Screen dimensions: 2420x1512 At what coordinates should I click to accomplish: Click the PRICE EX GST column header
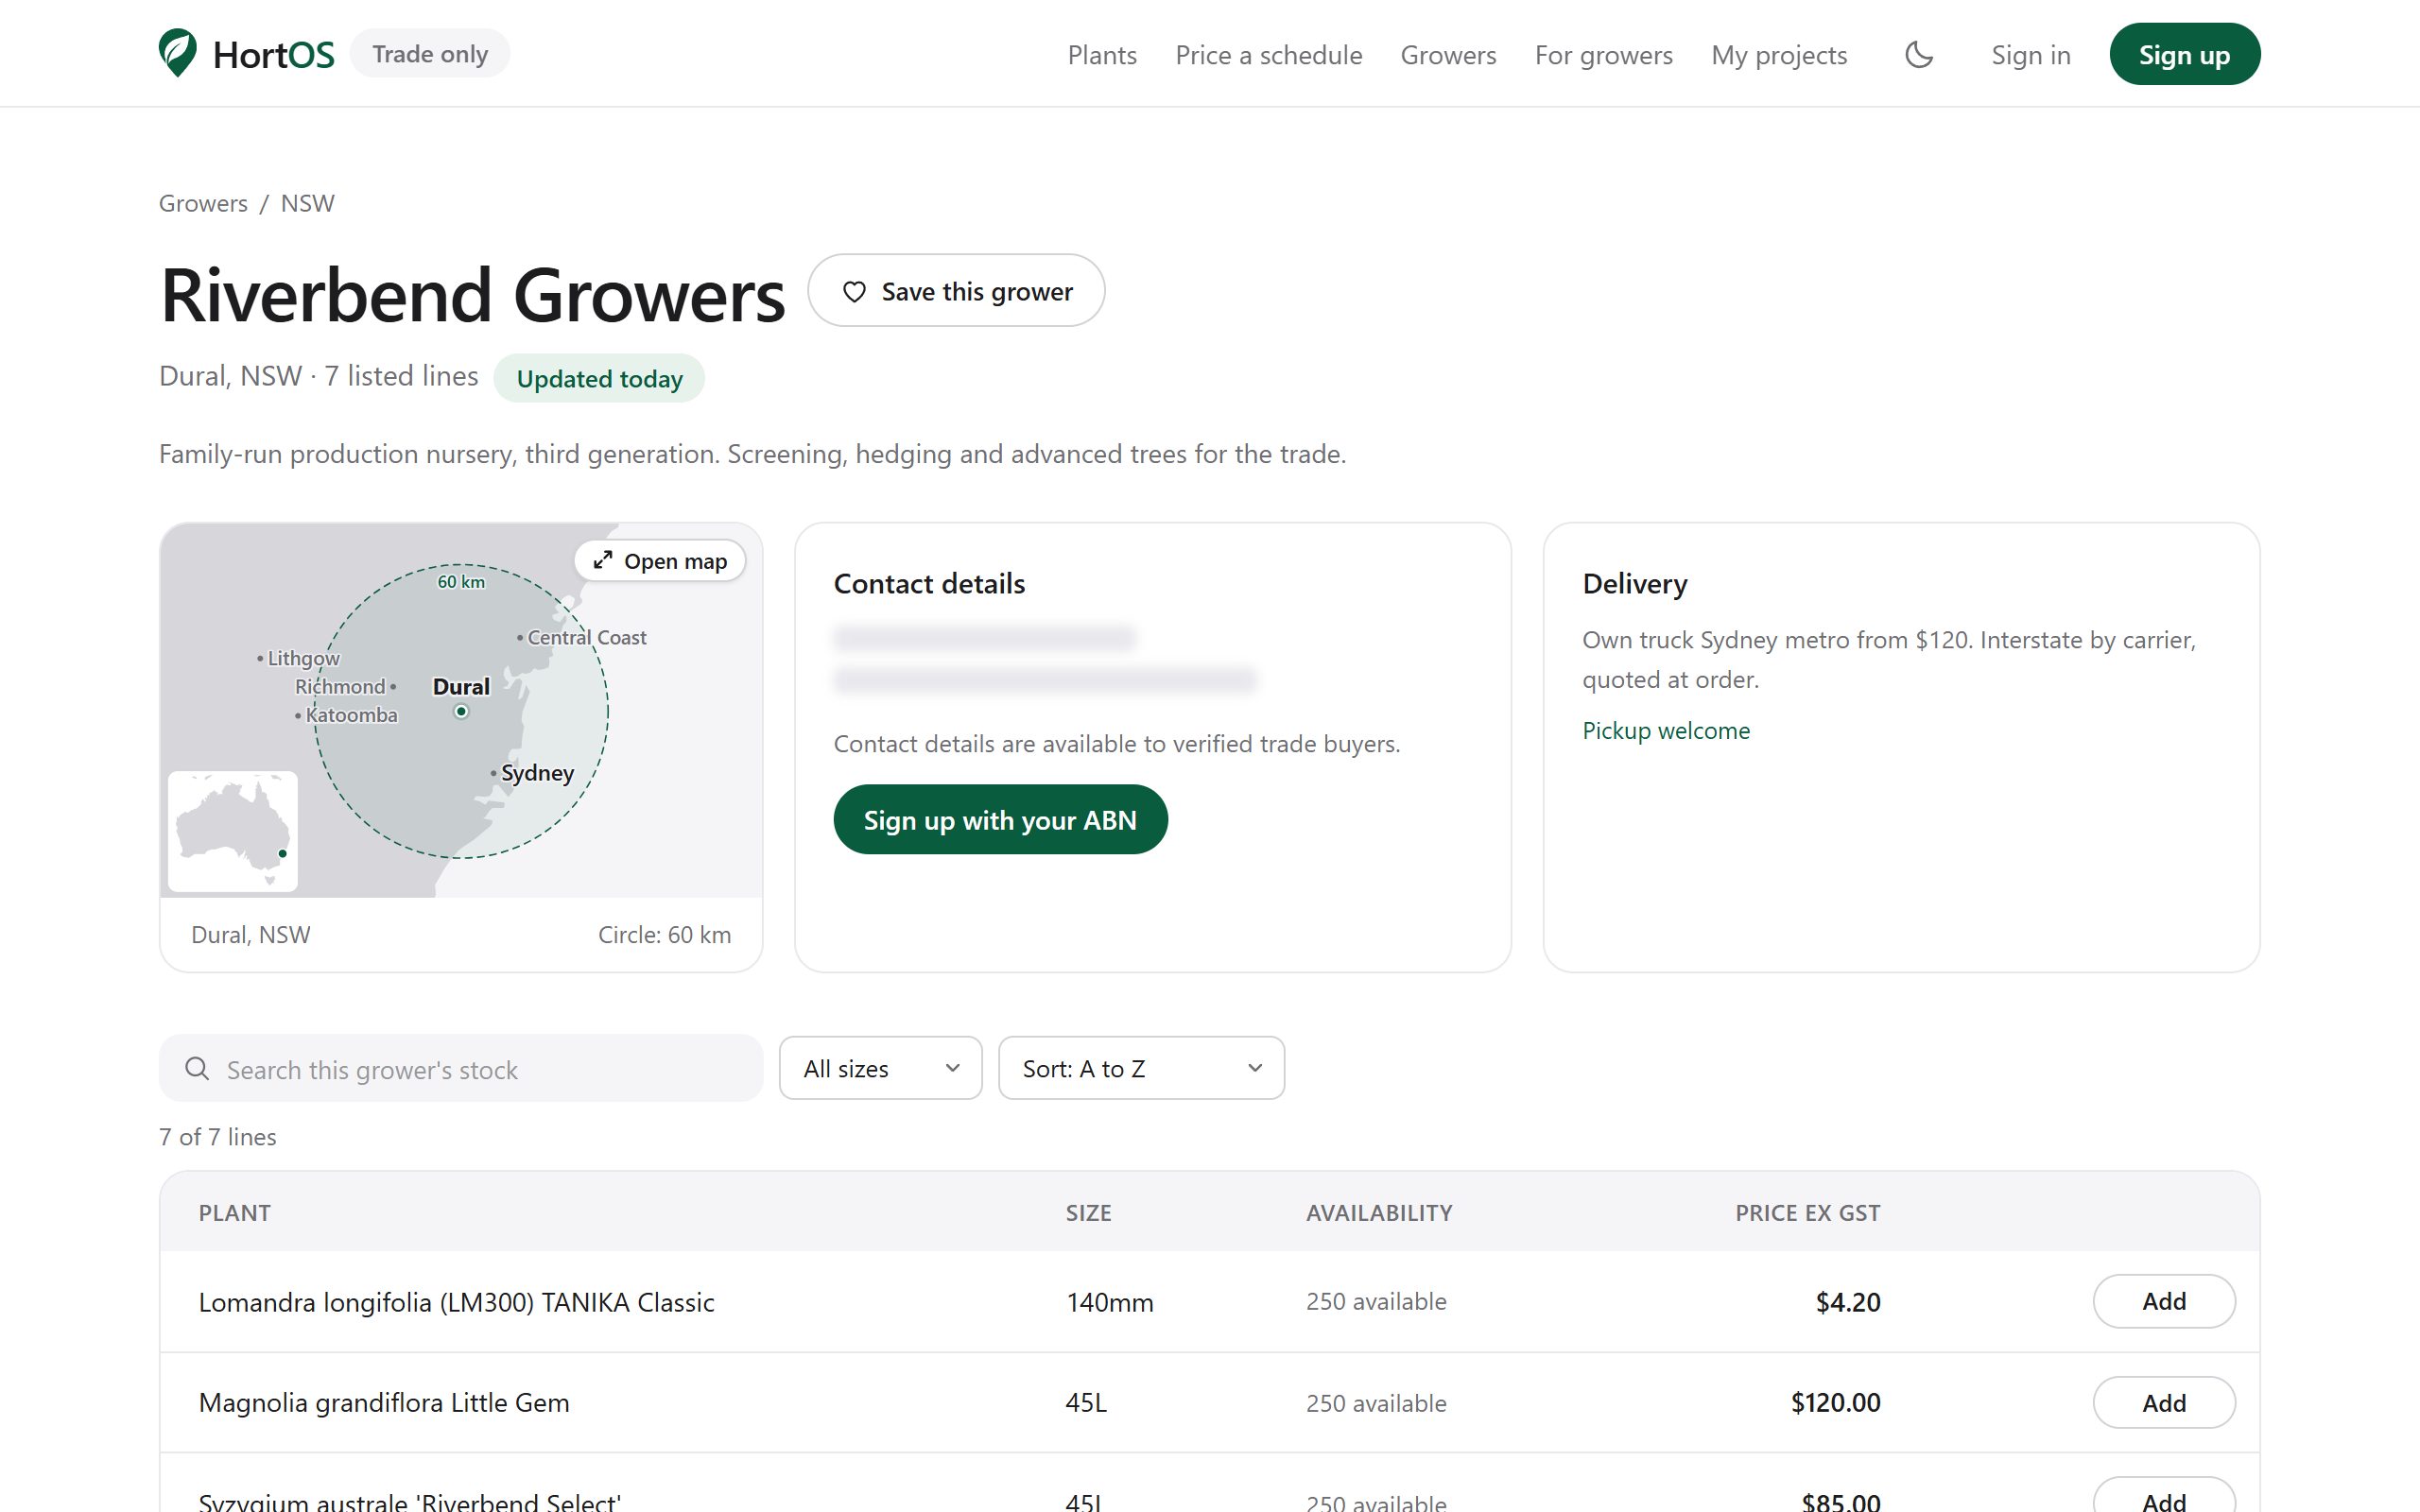coord(1807,1213)
